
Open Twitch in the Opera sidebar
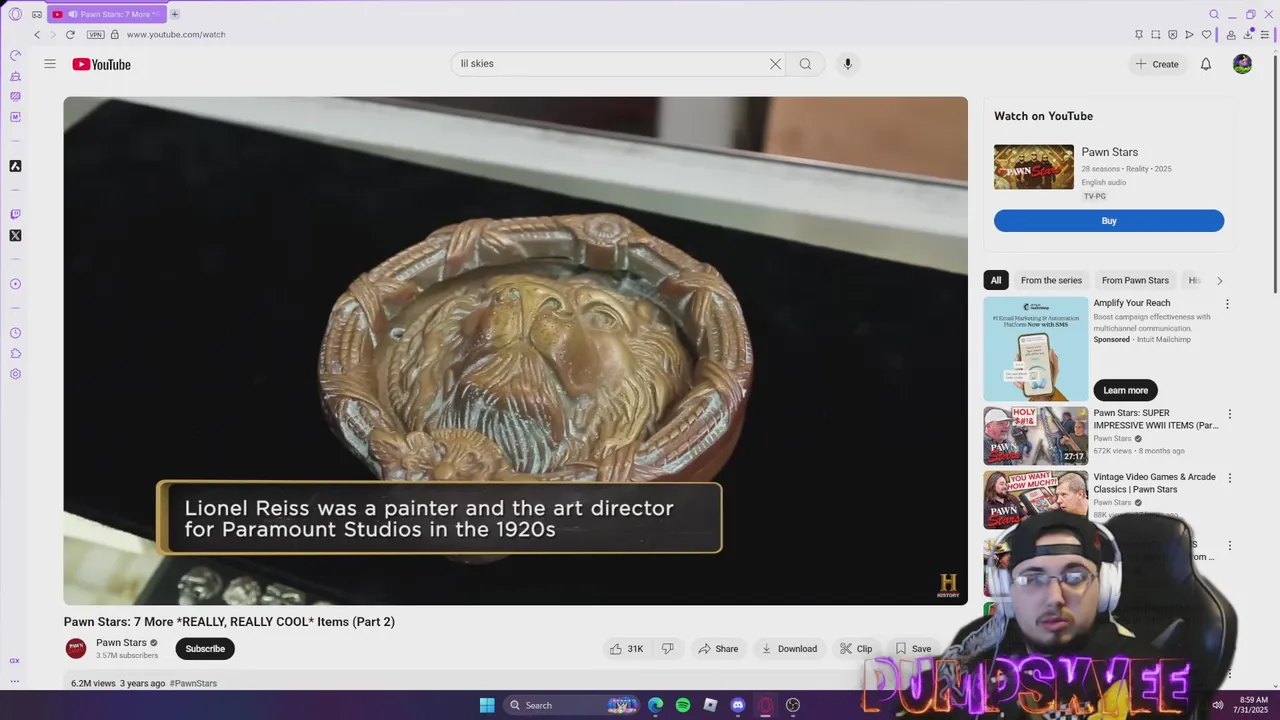(15, 214)
